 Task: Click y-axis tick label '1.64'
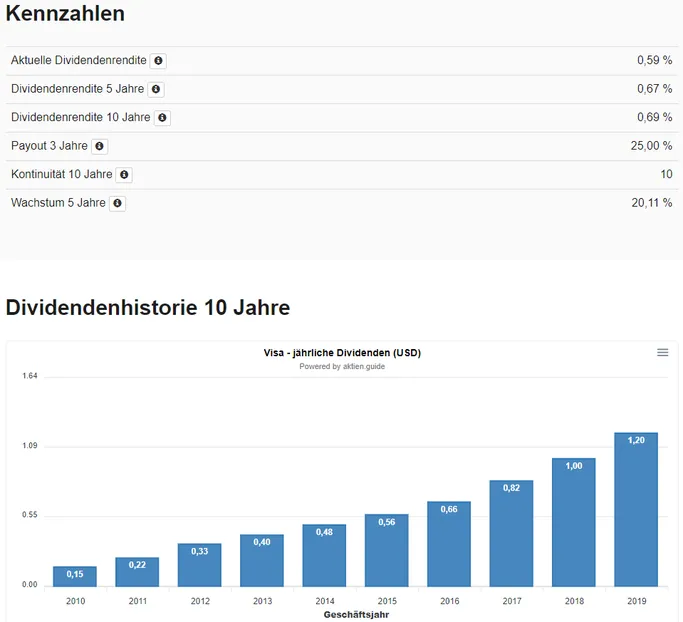click(x=30, y=376)
